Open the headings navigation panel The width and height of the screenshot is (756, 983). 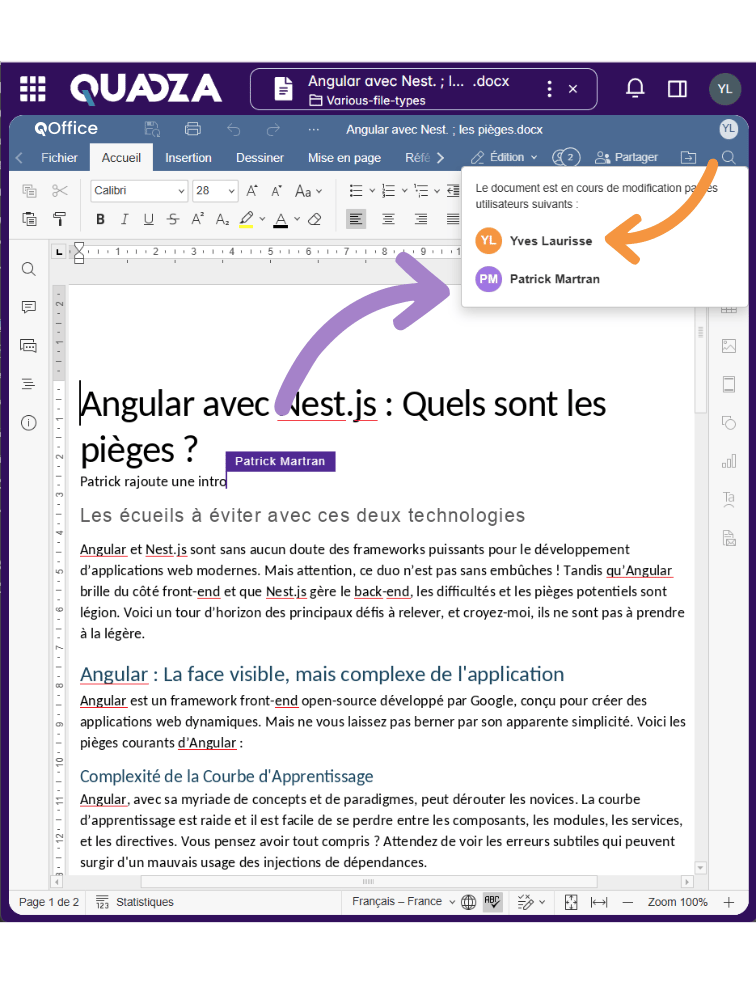(29, 384)
